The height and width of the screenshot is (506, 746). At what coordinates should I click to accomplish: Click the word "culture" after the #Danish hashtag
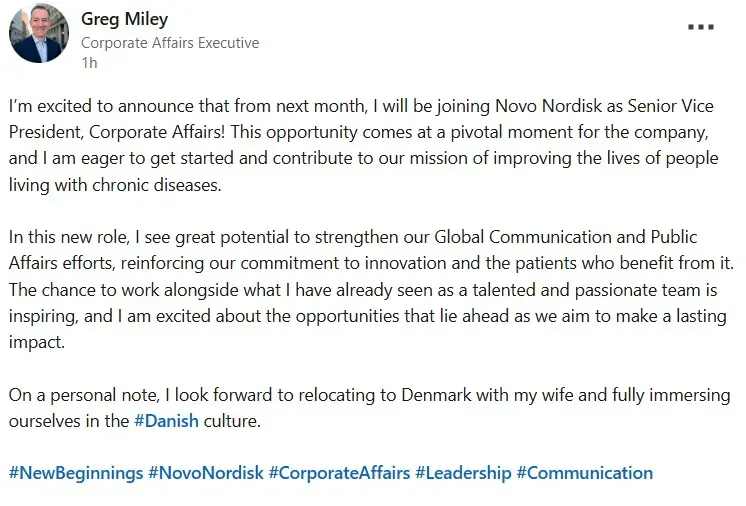tap(231, 421)
